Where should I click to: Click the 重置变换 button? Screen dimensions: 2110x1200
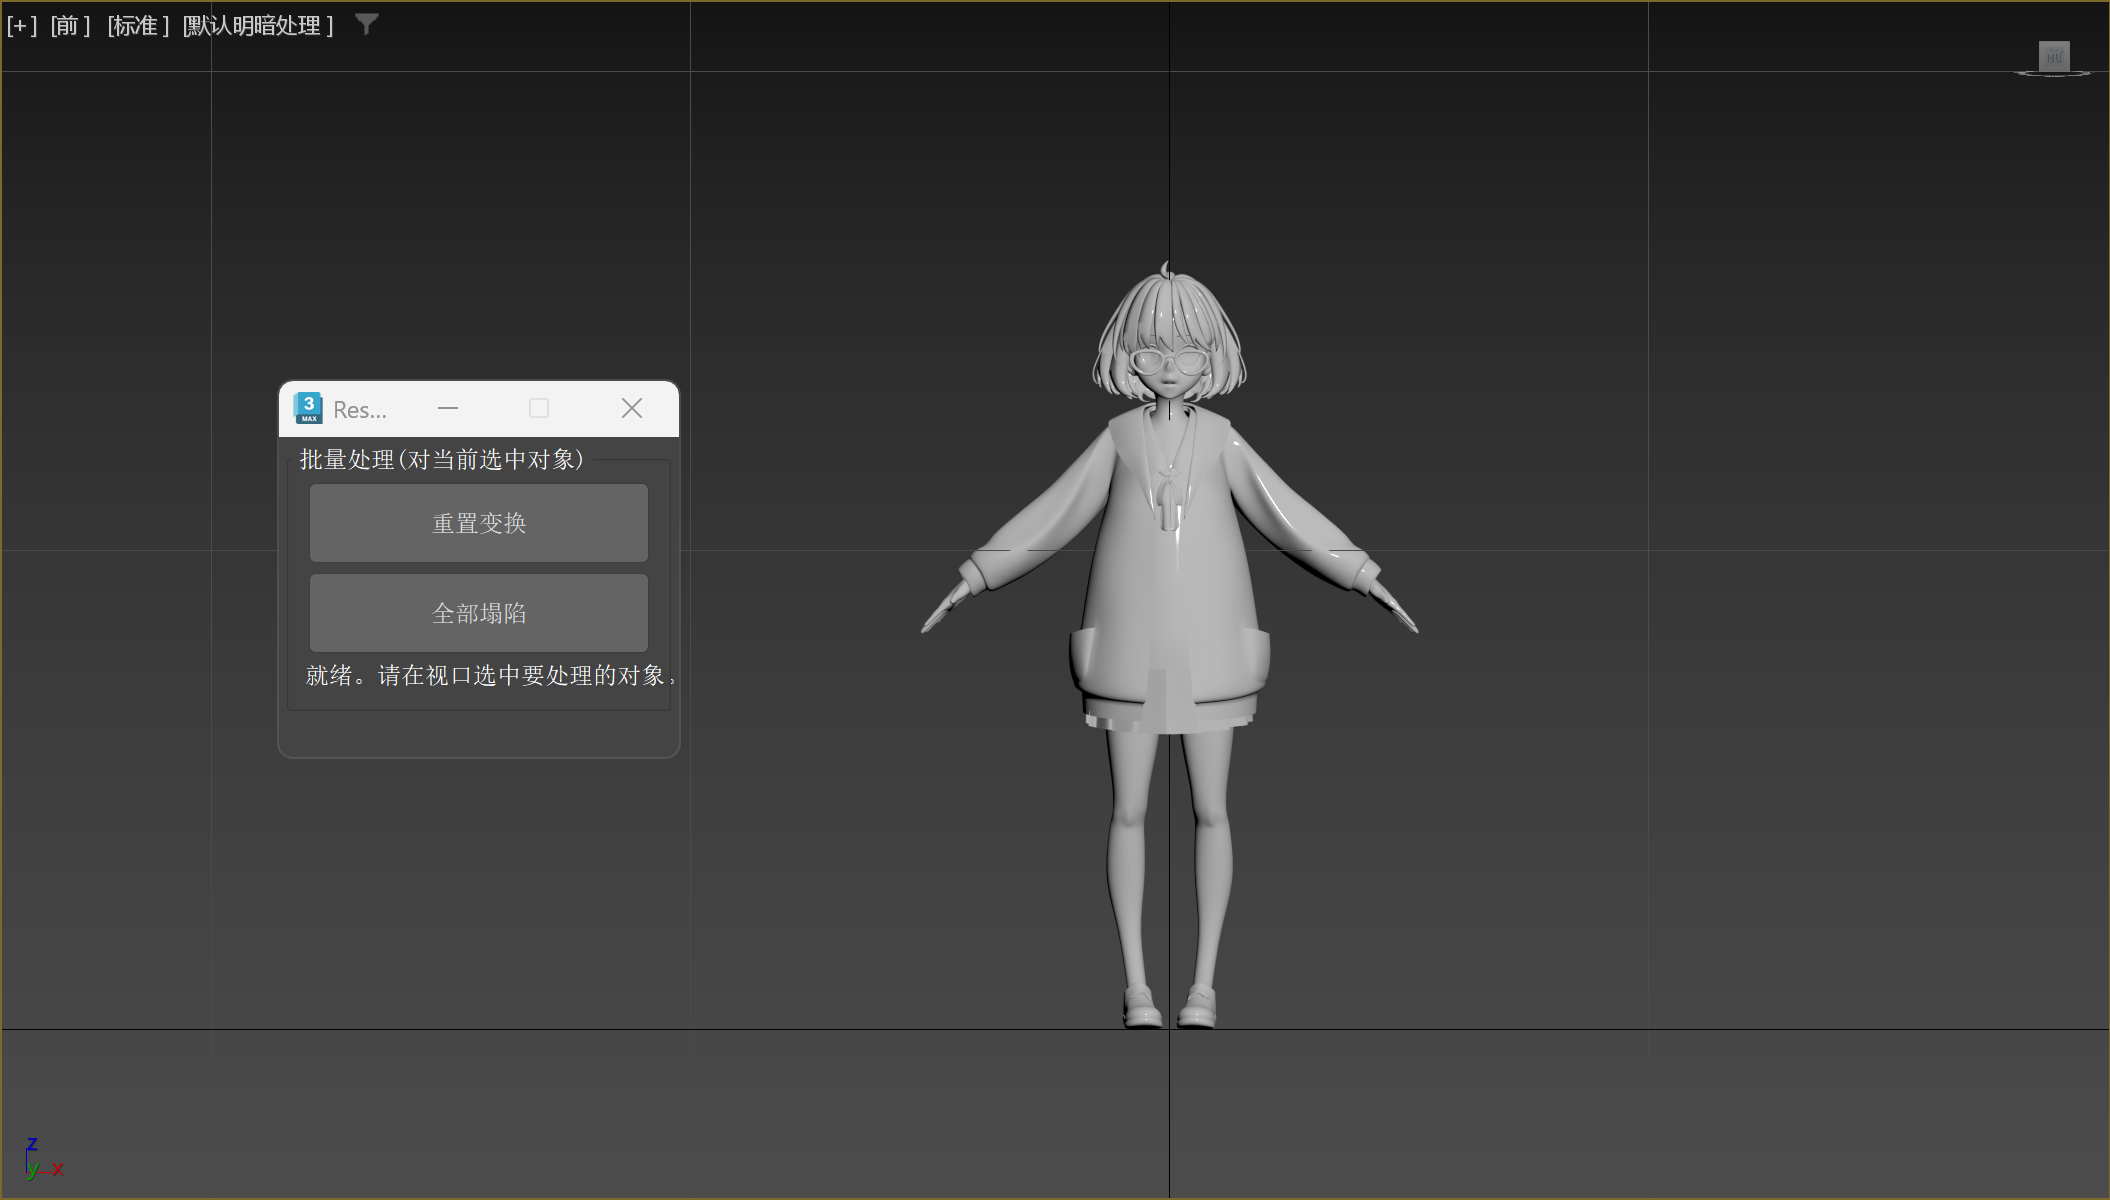click(479, 523)
